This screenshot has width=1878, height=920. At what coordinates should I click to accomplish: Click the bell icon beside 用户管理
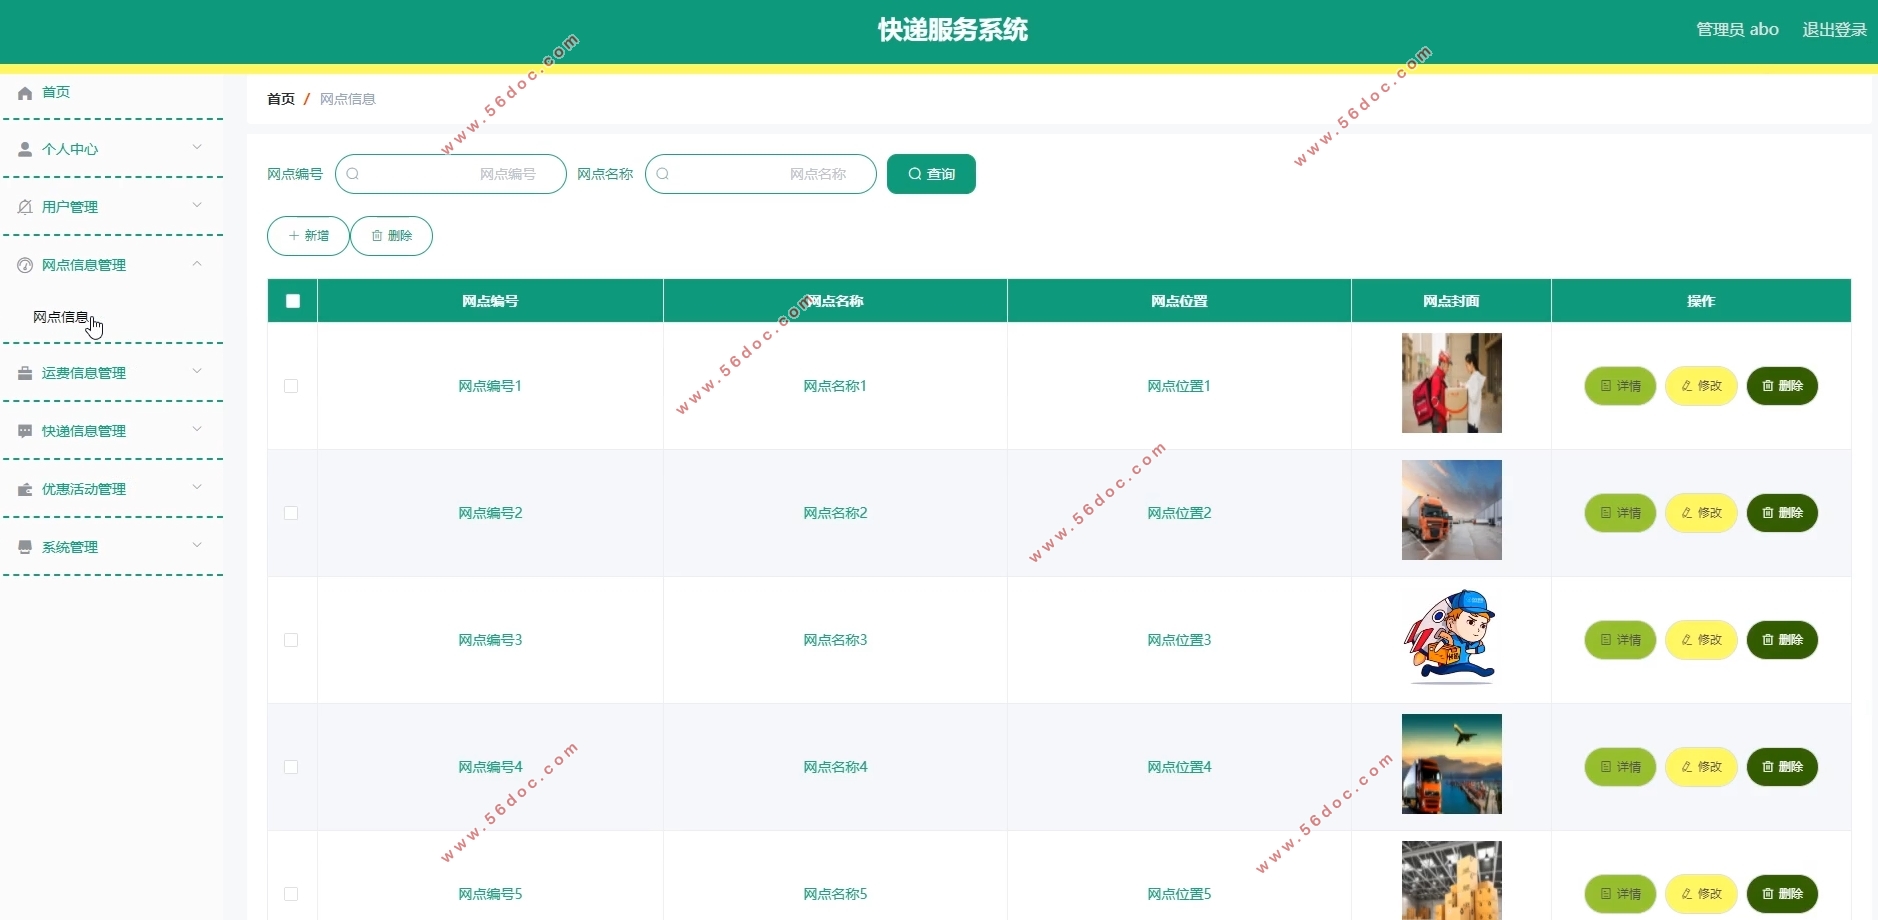coord(25,207)
